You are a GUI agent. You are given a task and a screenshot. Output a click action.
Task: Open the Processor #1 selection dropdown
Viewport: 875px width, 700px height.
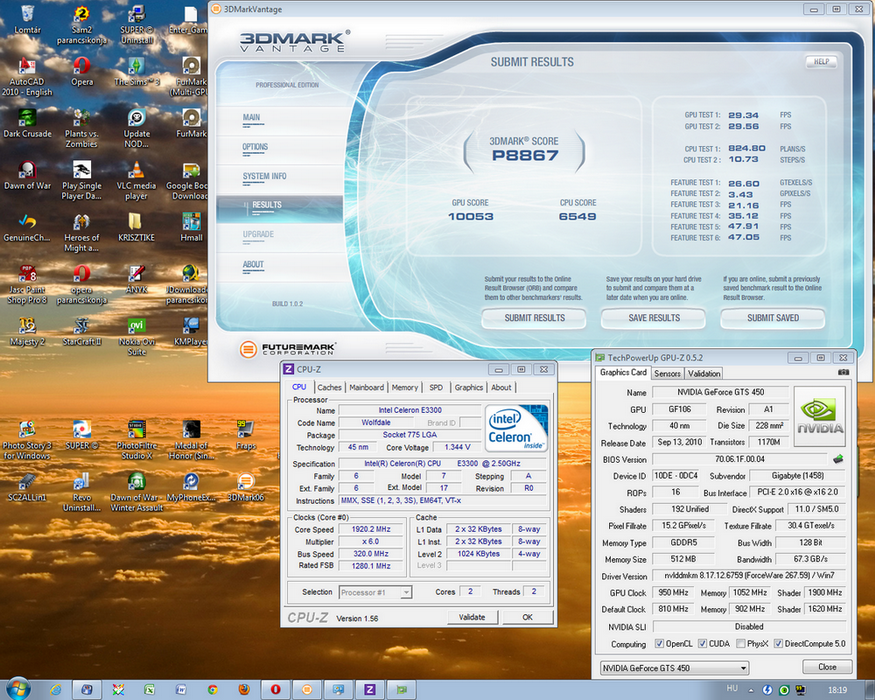(376, 592)
